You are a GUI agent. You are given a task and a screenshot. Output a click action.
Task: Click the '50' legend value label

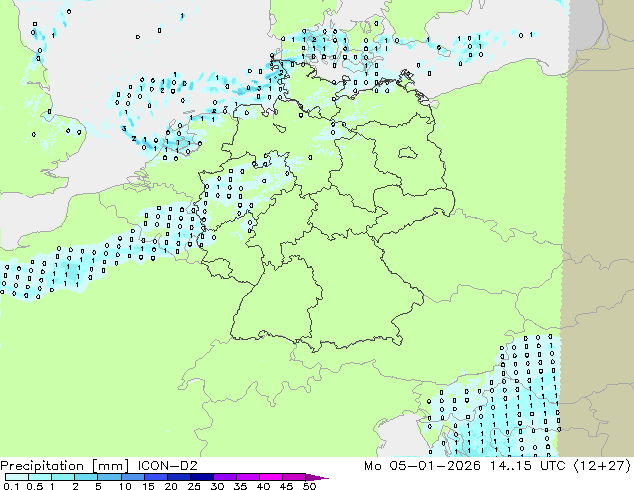tap(309, 486)
